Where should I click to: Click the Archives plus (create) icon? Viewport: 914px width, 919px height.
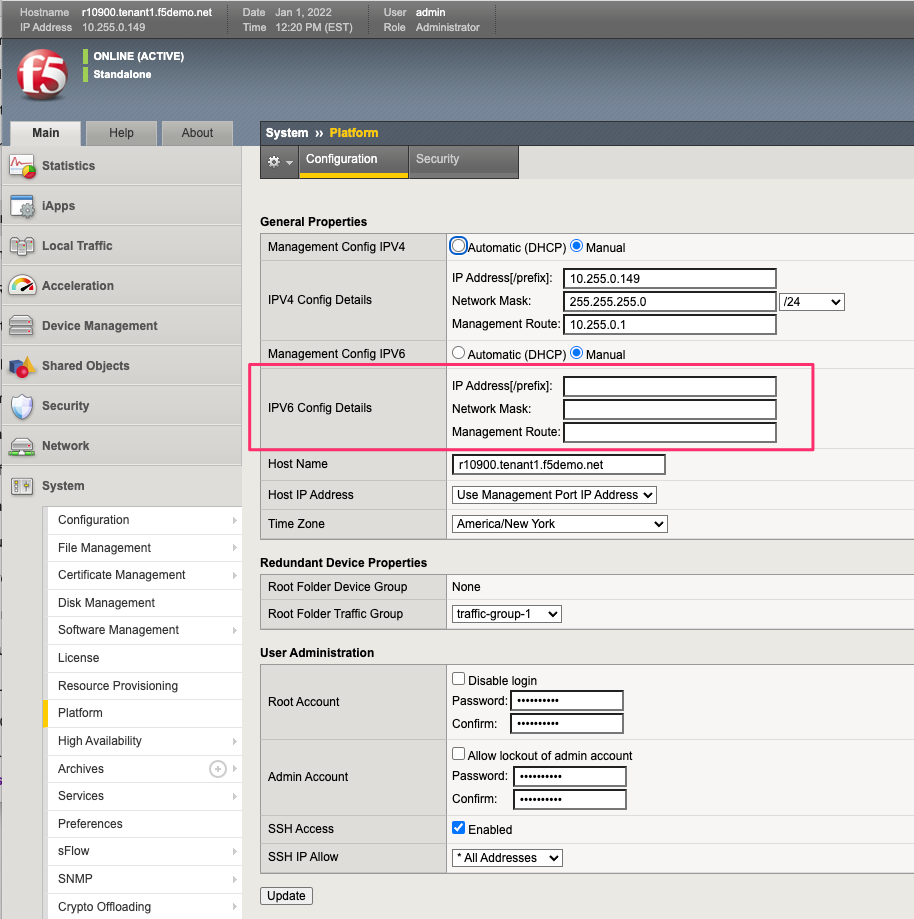[x=218, y=768]
